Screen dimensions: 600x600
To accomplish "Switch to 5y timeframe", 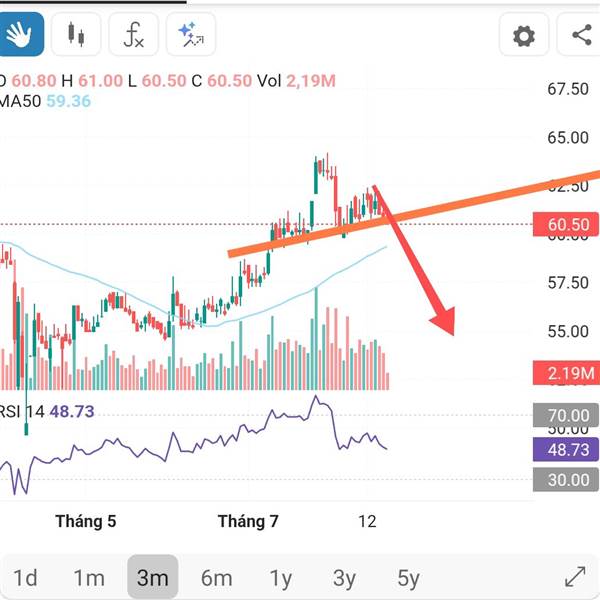I will 408,577.
